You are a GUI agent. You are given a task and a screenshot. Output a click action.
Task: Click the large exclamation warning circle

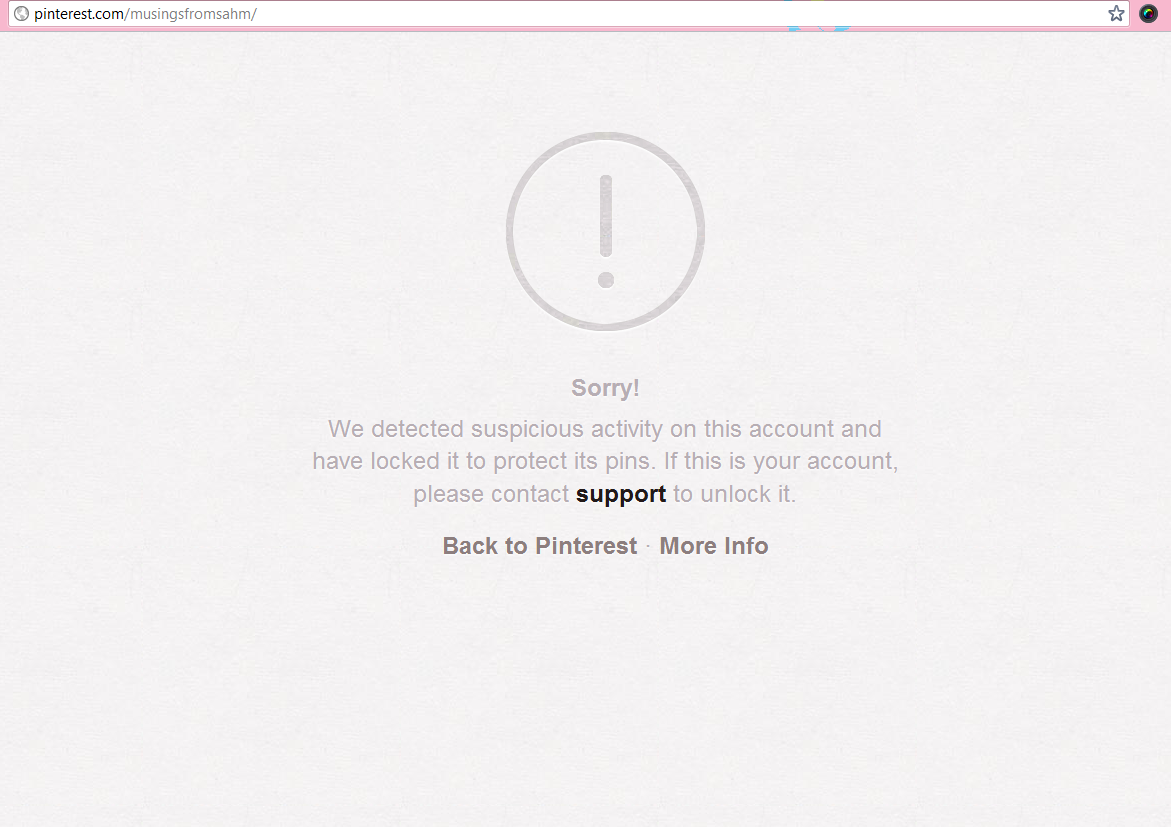[x=606, y=231]
